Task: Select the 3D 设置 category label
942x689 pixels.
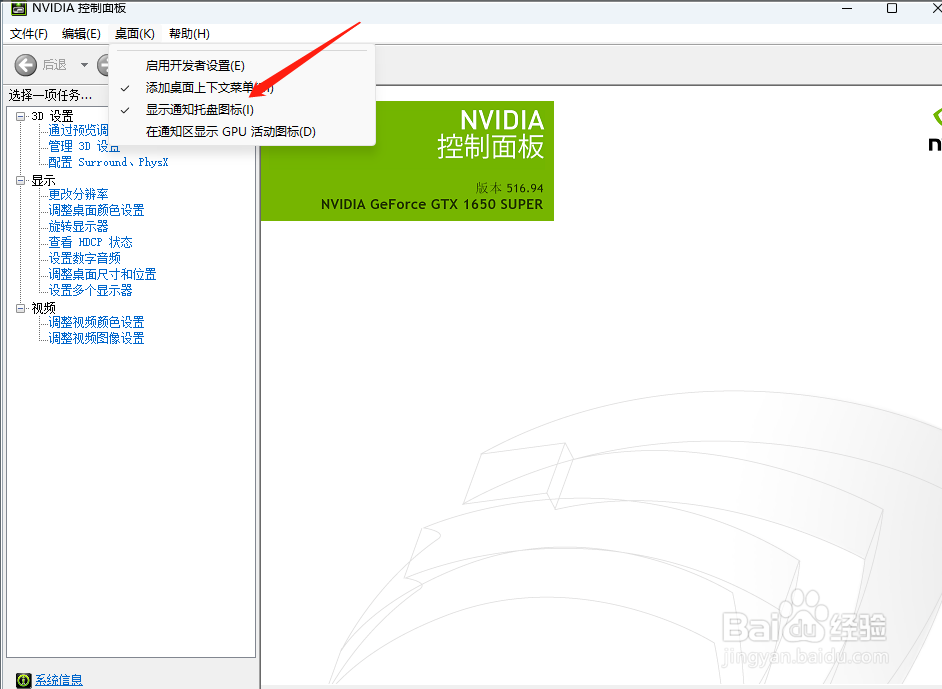Action: (52, 116)
